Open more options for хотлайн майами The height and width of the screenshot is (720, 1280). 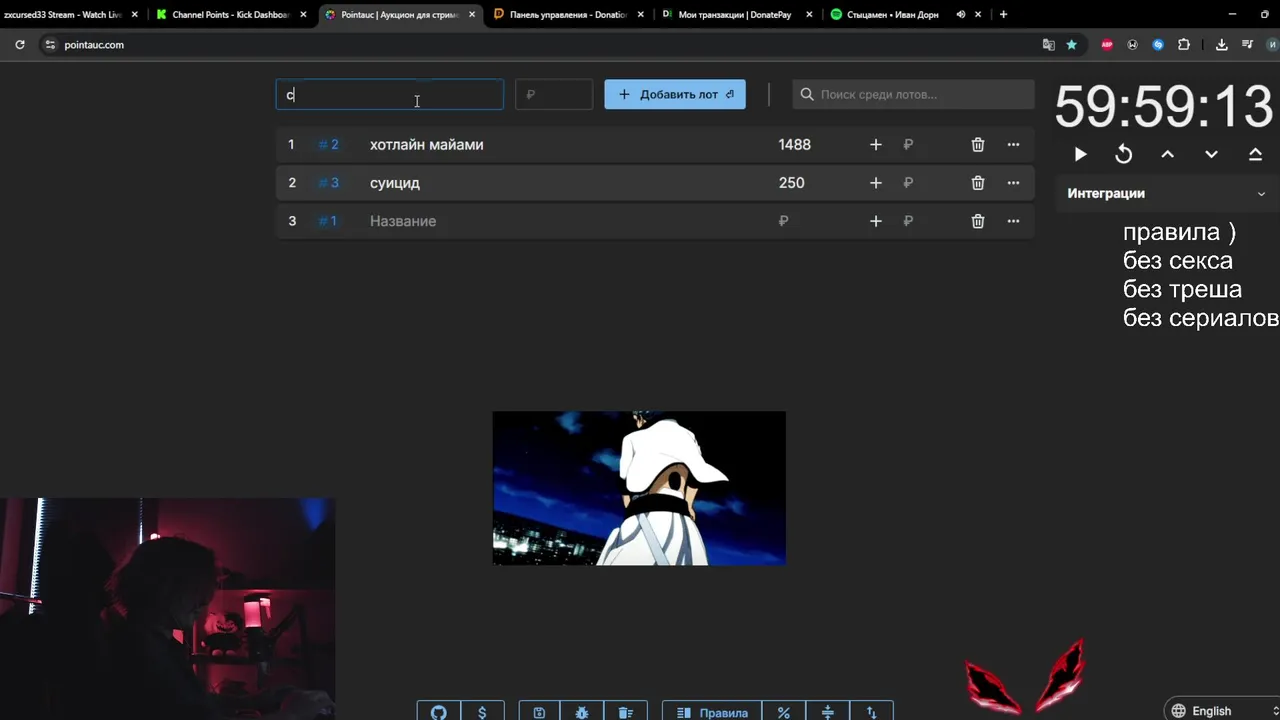pyautogui.click(x=1013, y=145)
